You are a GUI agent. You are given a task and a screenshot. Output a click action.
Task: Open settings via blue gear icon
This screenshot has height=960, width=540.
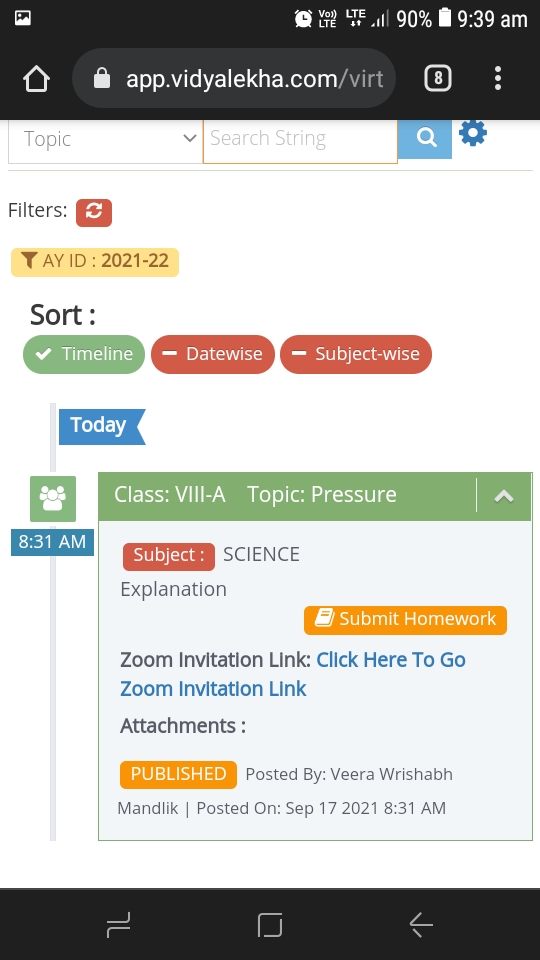click(473, 133)
